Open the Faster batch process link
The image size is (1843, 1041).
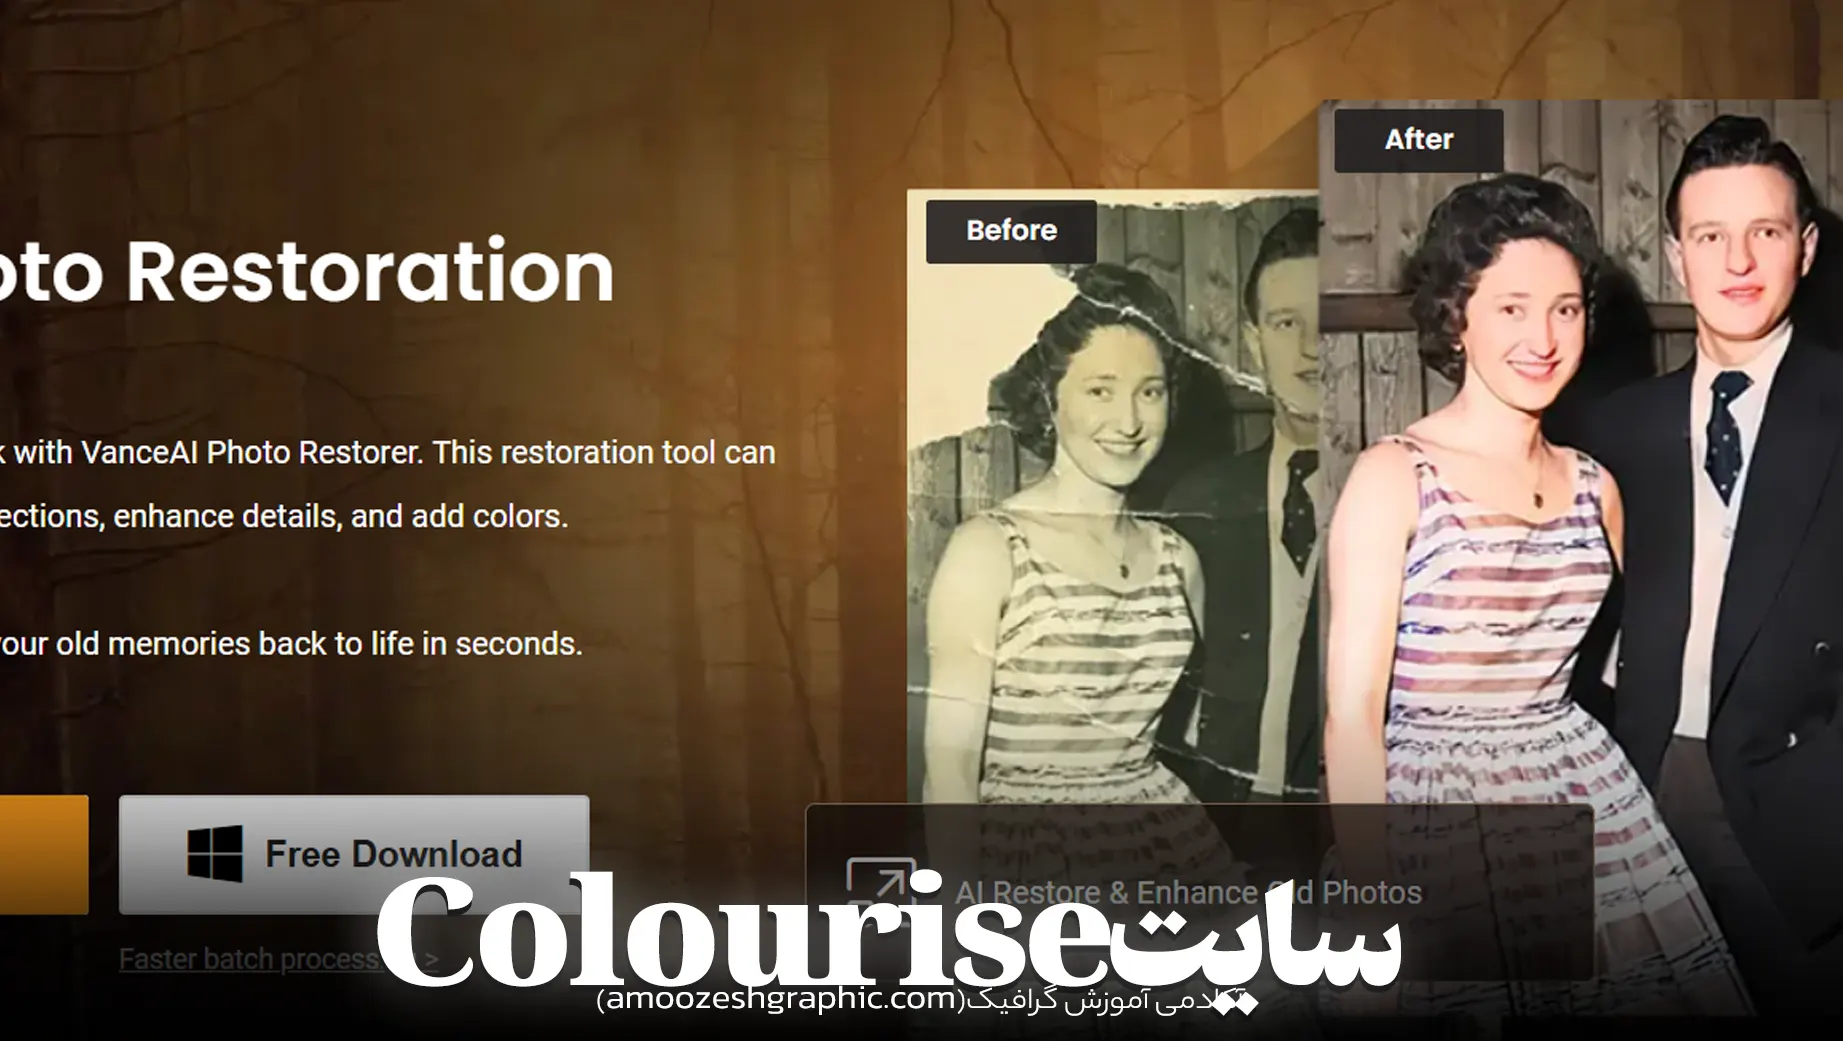pyautogui.click(x=279, y=959)
